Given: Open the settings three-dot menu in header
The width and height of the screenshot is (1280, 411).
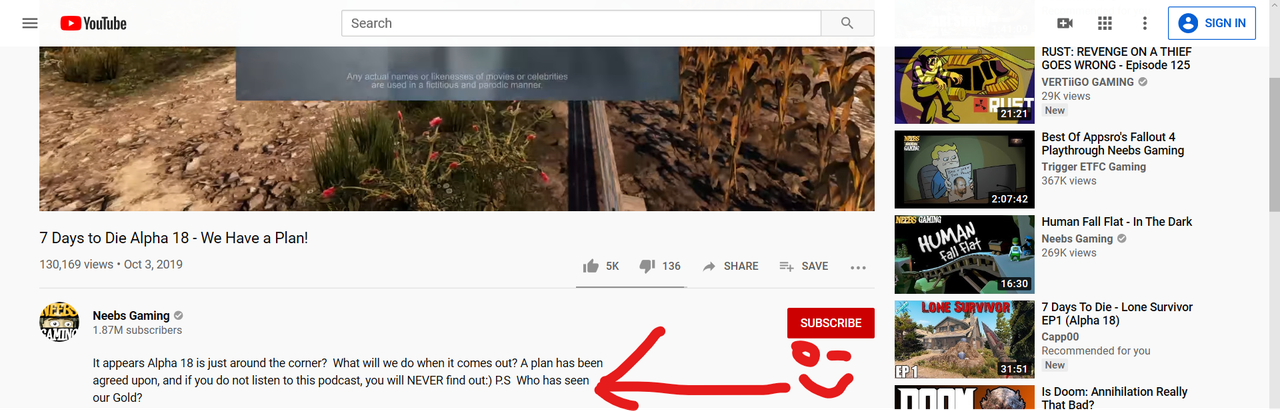Looking at the screenshot, I should [x=1145, y=23].
